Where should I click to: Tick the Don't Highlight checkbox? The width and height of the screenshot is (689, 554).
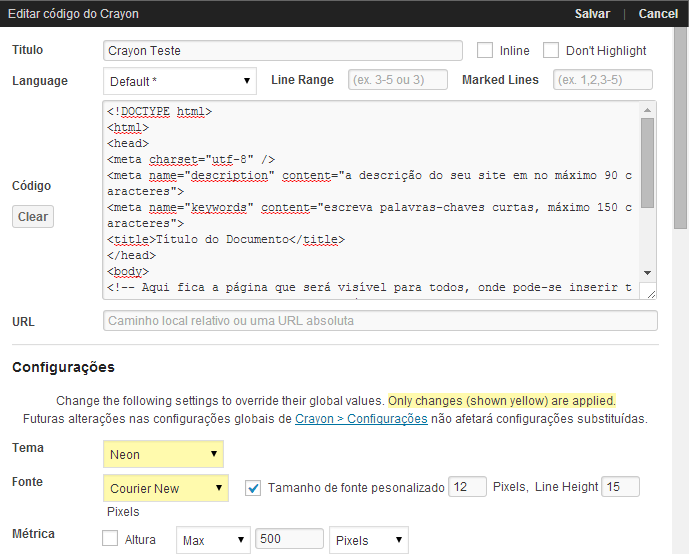[551, 51]
